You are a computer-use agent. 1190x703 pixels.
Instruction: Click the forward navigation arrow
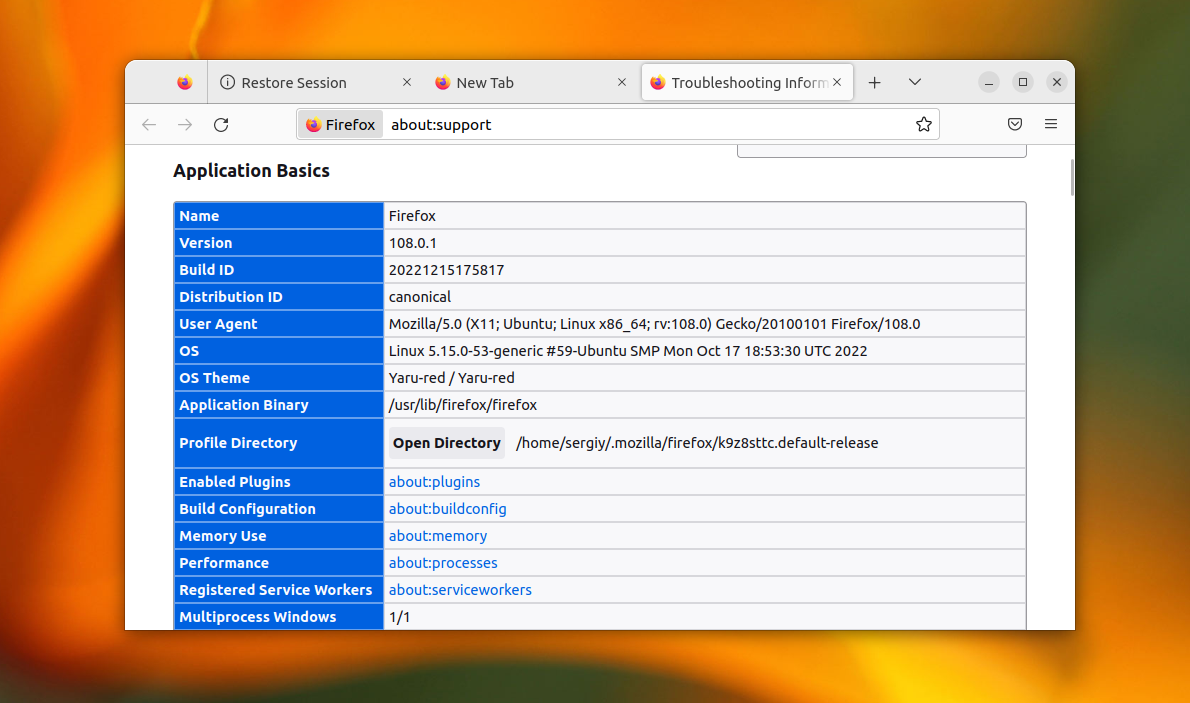185,125
